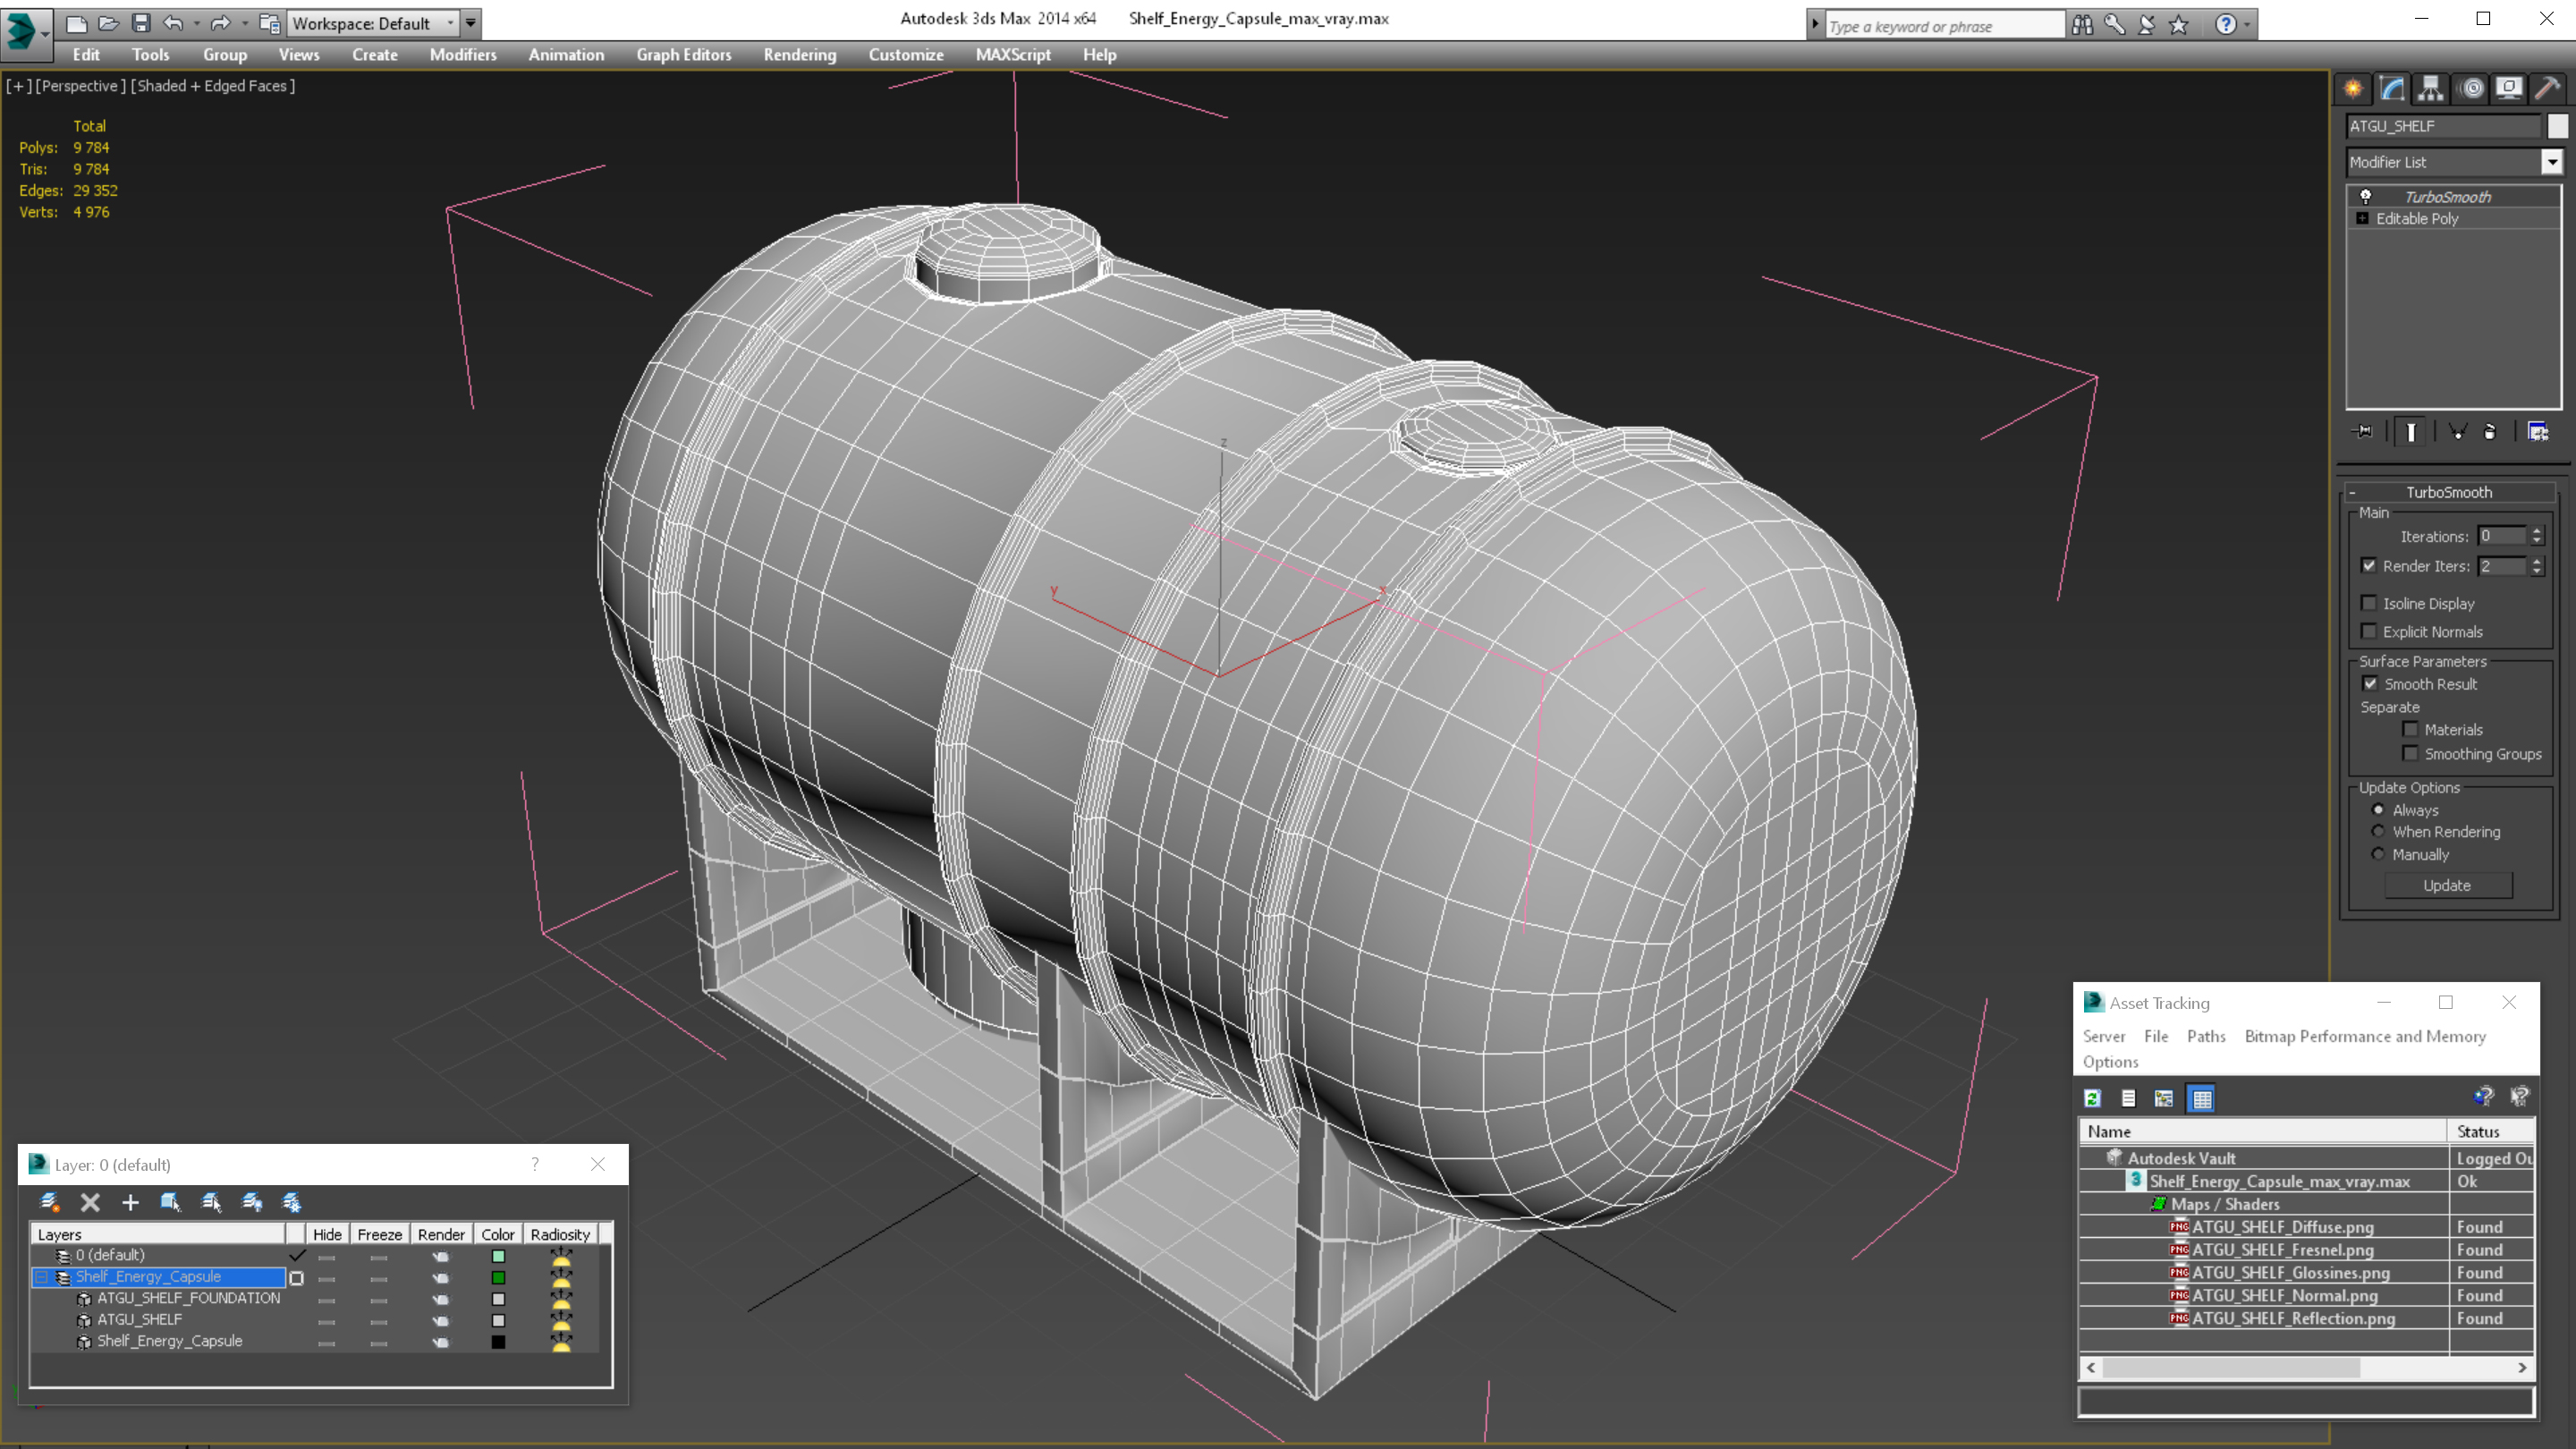Click the Pin Stack icon
2576x1449 pixels.
tap(2364, 431)
